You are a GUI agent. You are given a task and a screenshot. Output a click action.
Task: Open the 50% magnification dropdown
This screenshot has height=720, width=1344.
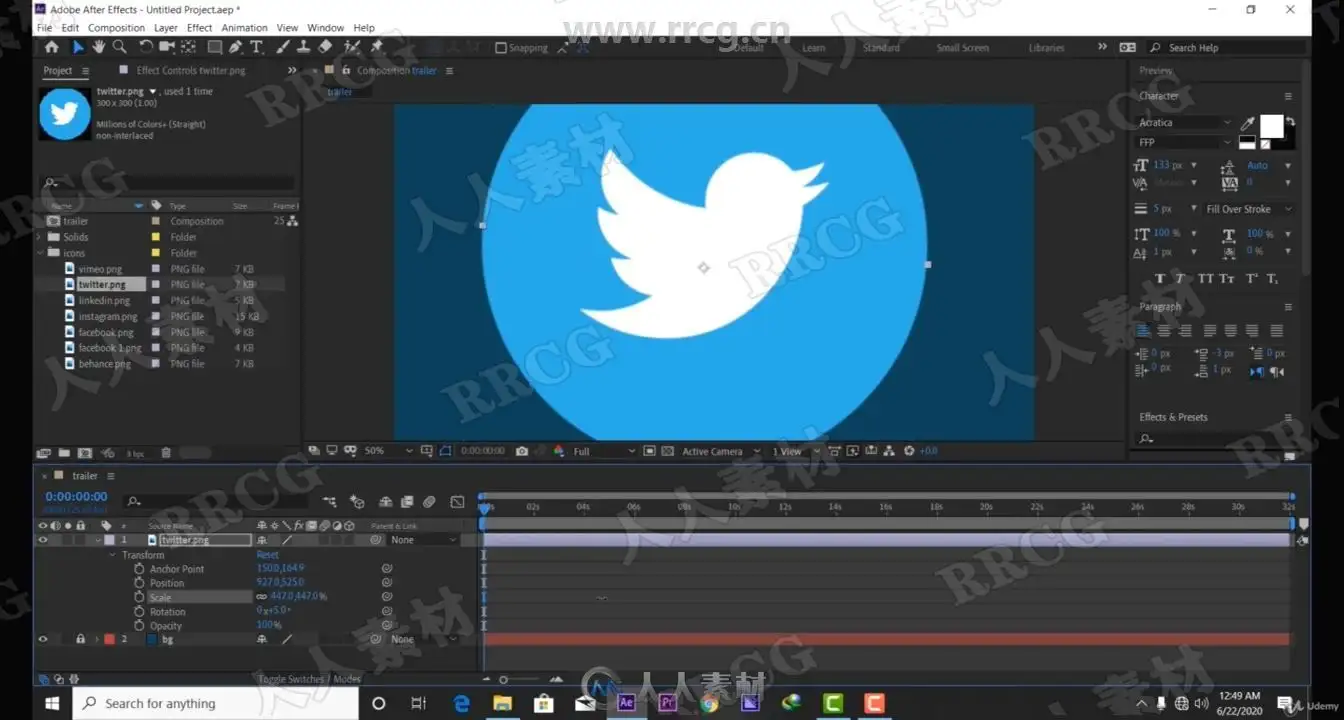tap(388, 451)
